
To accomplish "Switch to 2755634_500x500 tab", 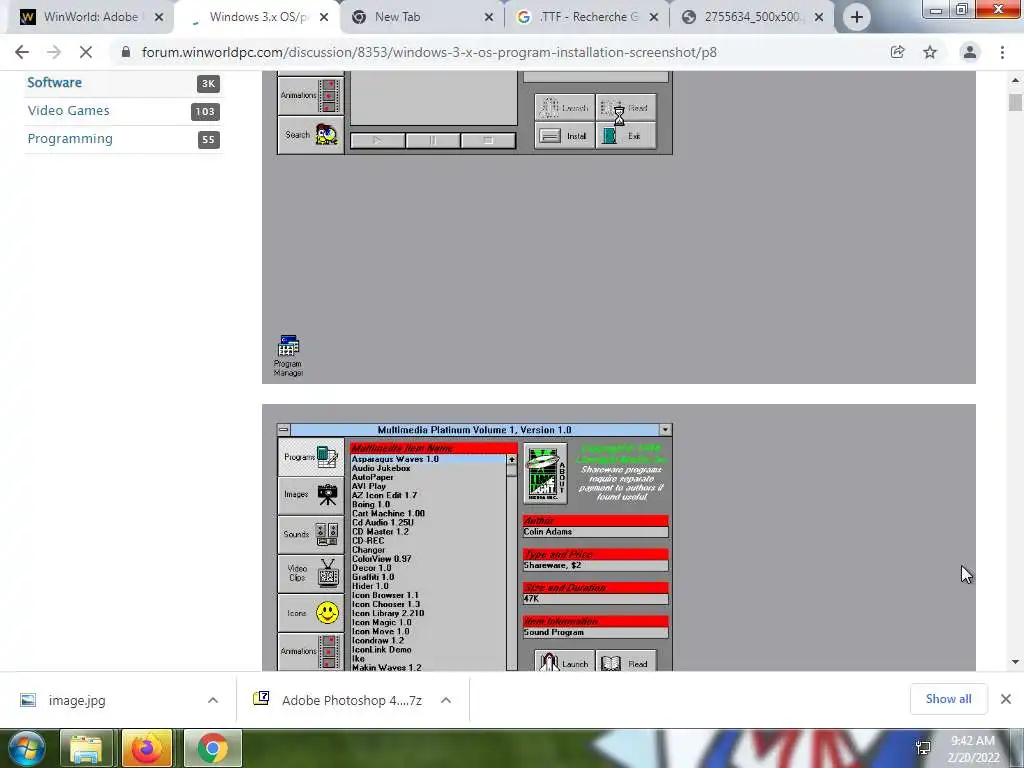I will pos(751,17).
